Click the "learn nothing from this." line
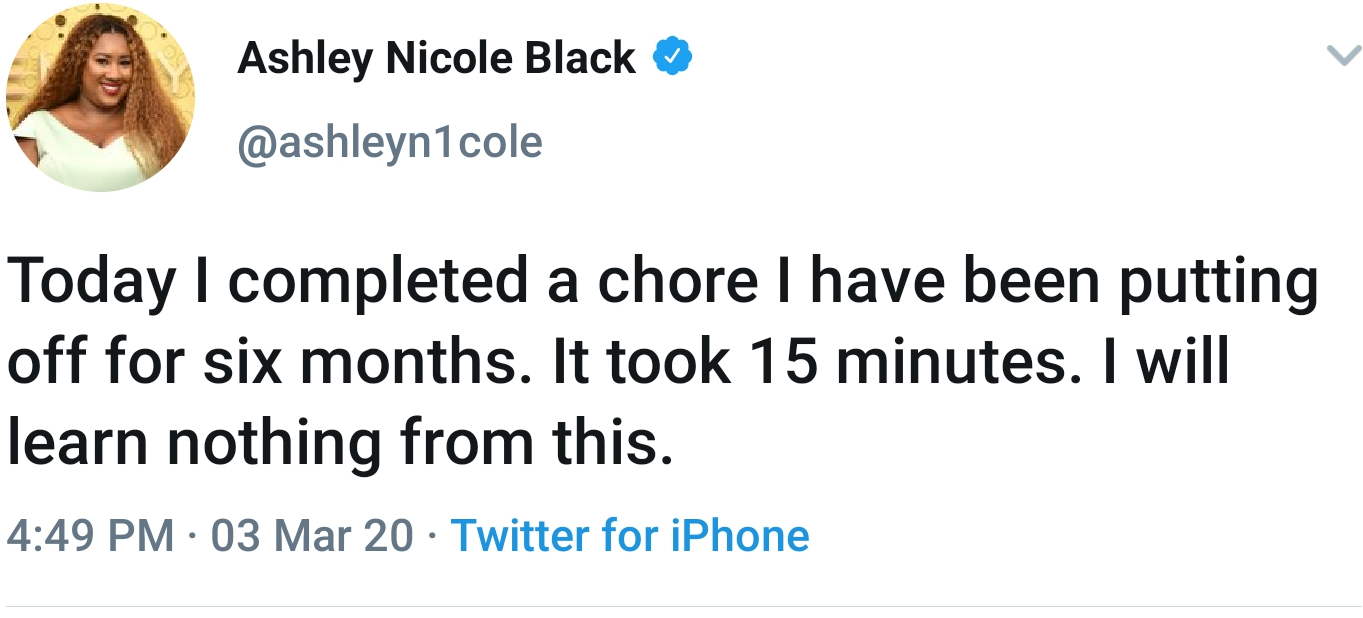Viewport: 1363px width, 618px height. [x=340, y=444]
